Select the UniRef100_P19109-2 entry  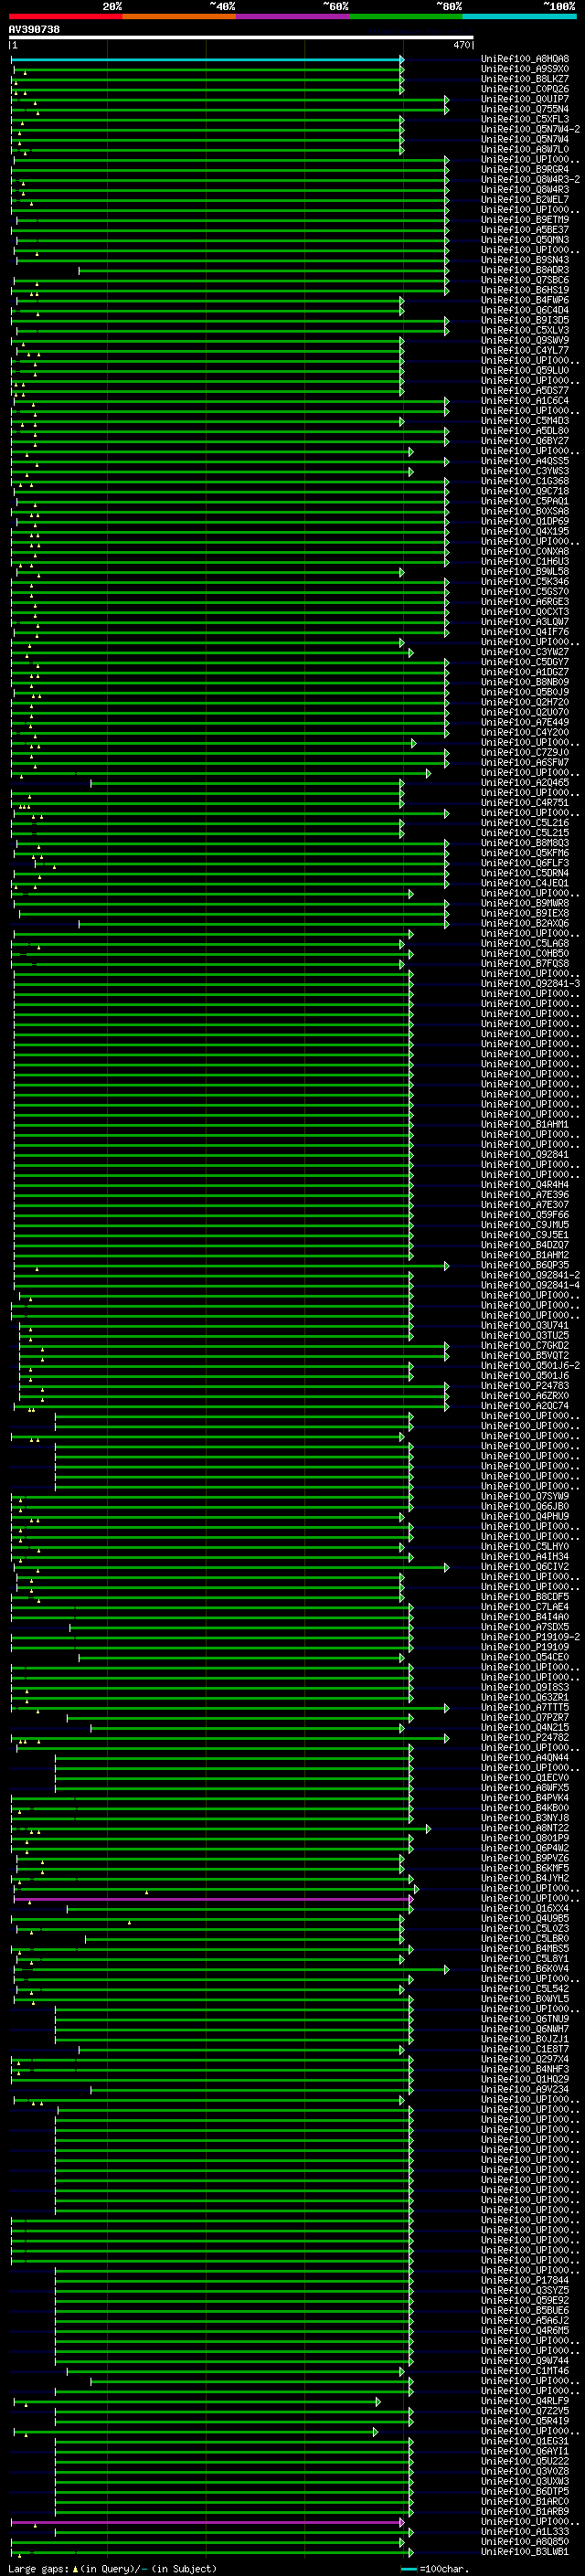(x=530, y=1637)
